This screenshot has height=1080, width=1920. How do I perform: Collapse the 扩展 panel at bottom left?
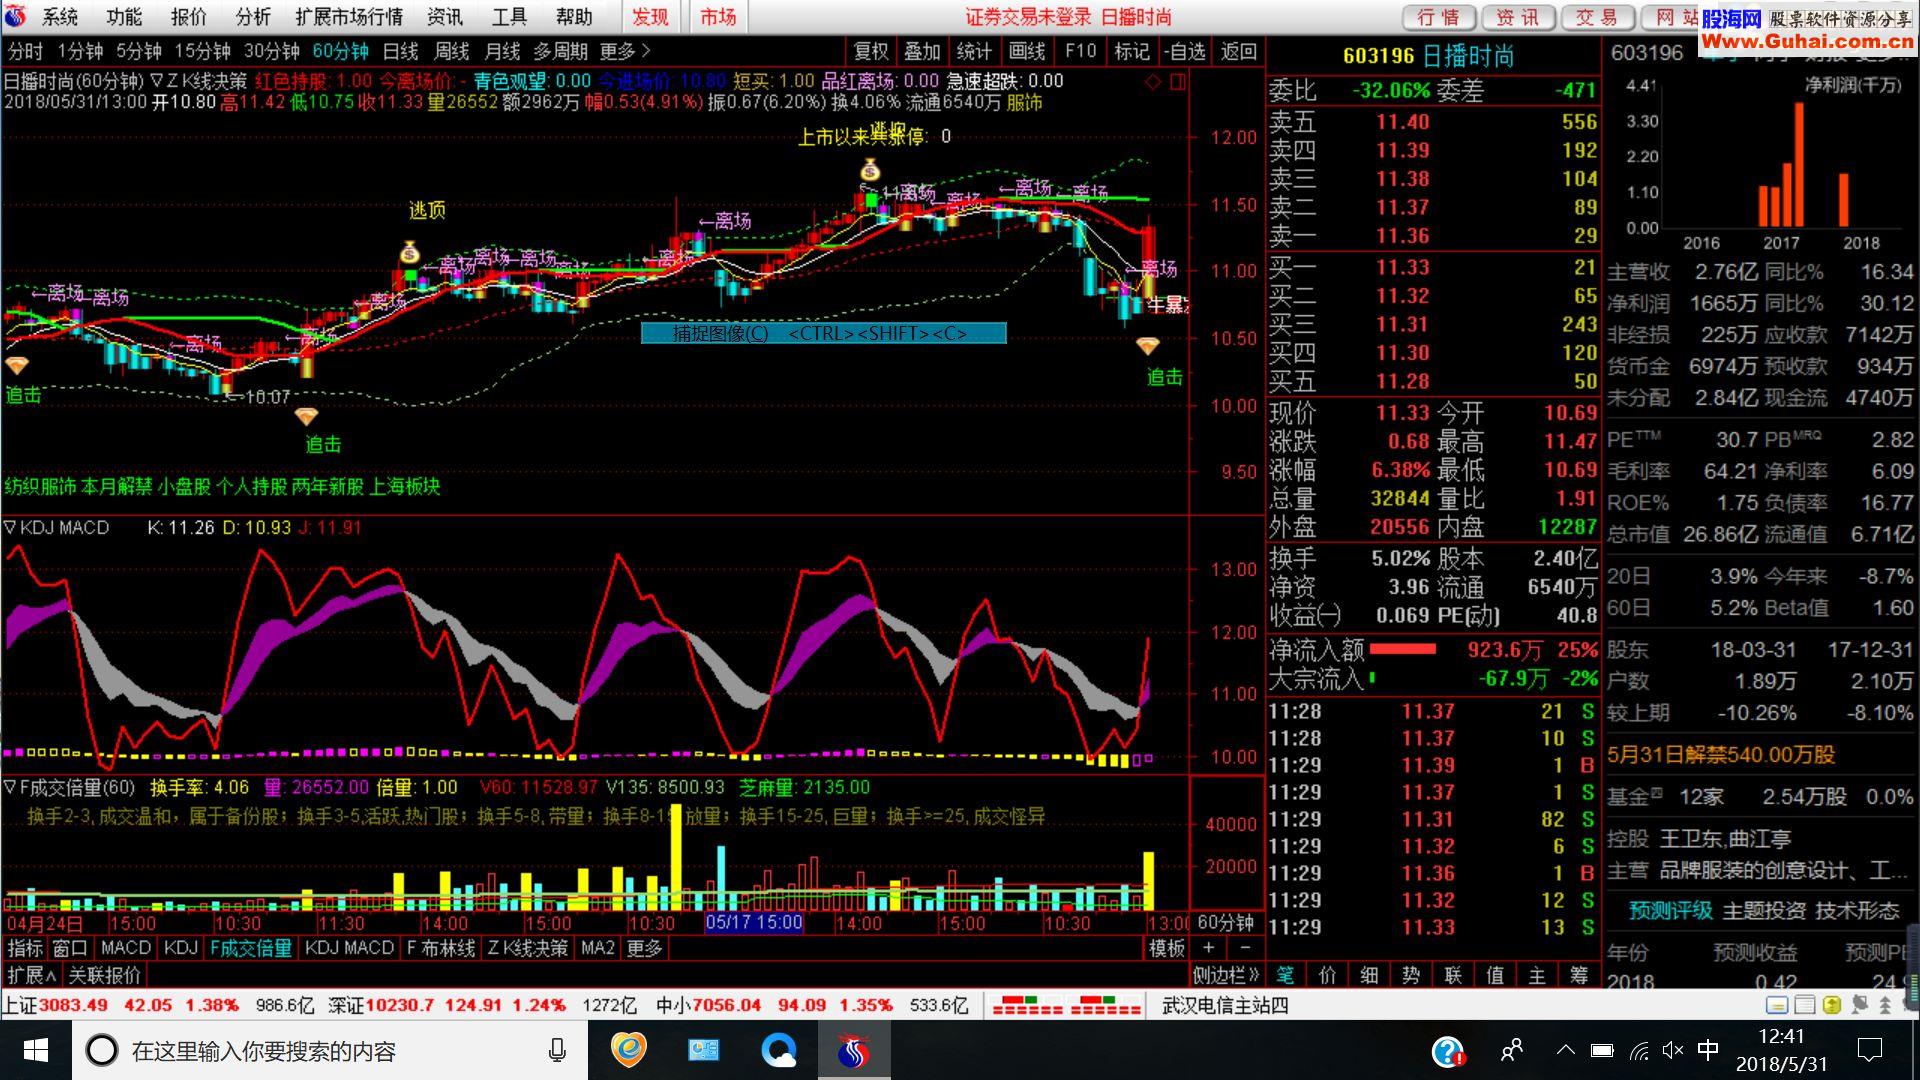click(31, 974)
